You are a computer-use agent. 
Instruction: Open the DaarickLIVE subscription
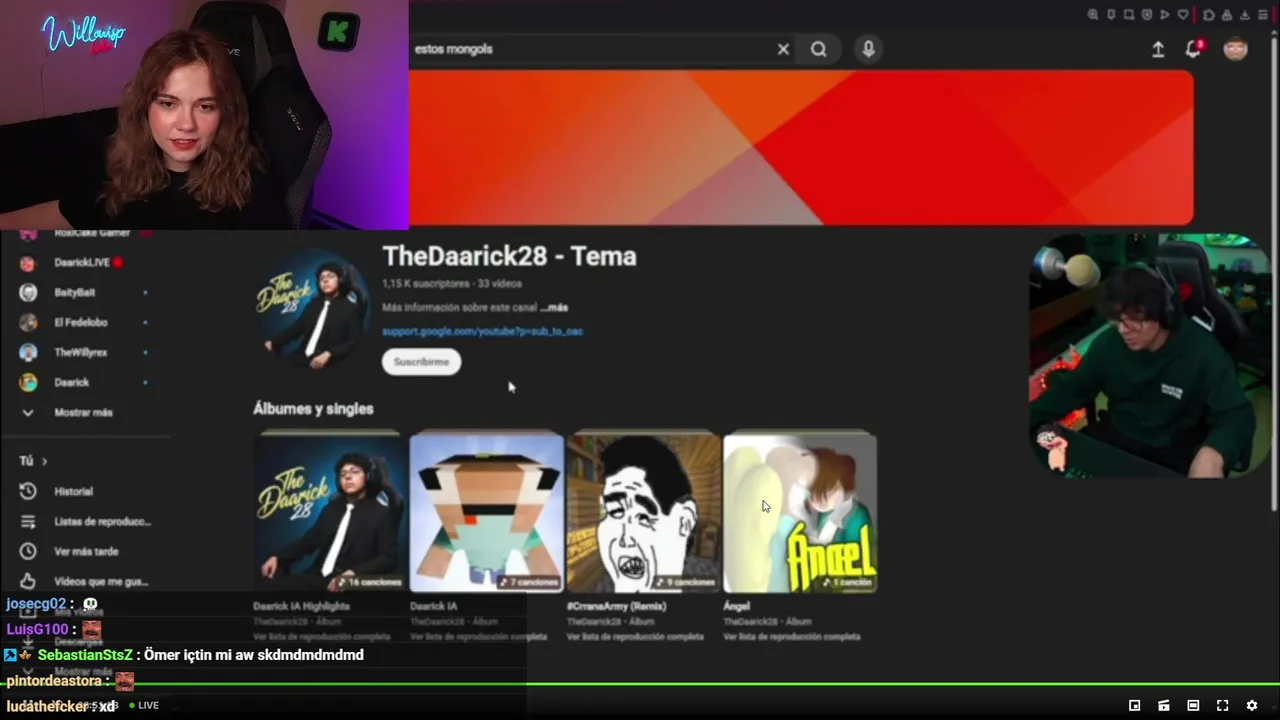[x=85, y=262]
